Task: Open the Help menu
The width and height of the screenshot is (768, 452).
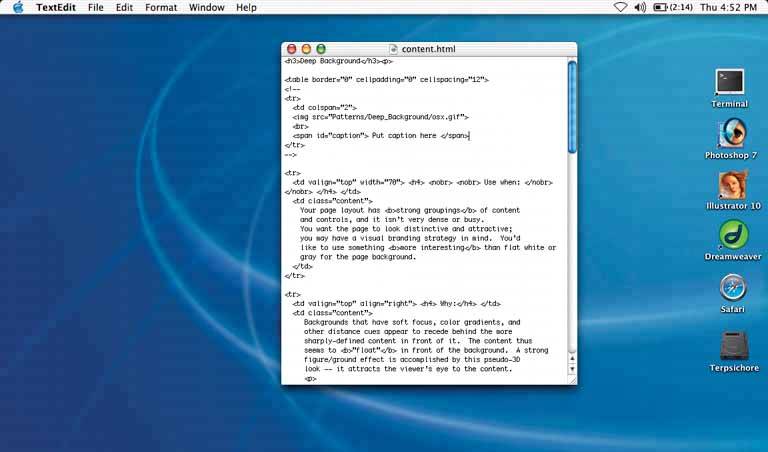Action: pyautogui.click(x=246, y=7)
